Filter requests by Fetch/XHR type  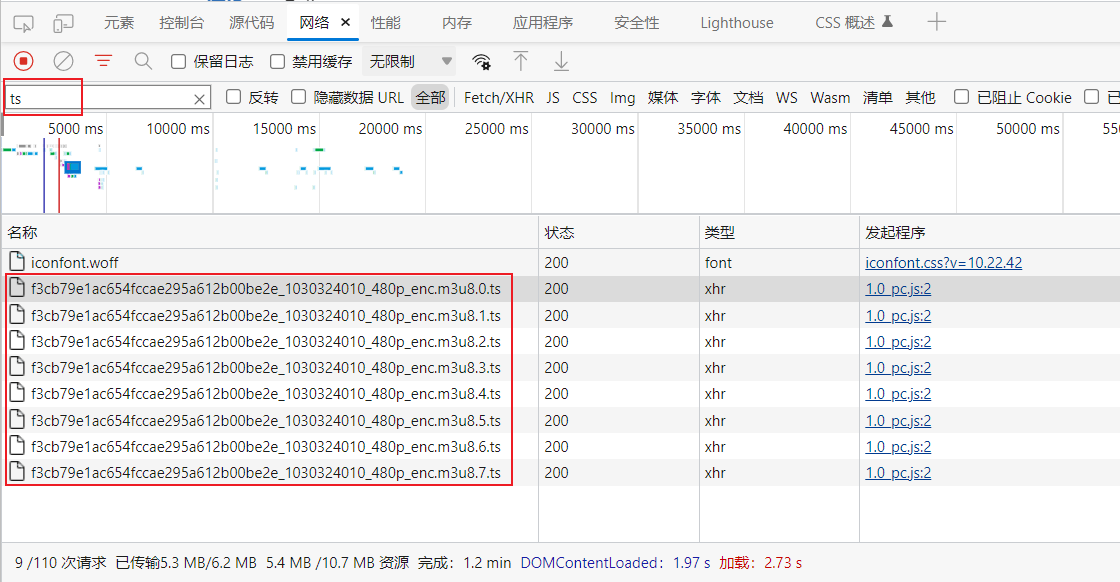[499, 97]
